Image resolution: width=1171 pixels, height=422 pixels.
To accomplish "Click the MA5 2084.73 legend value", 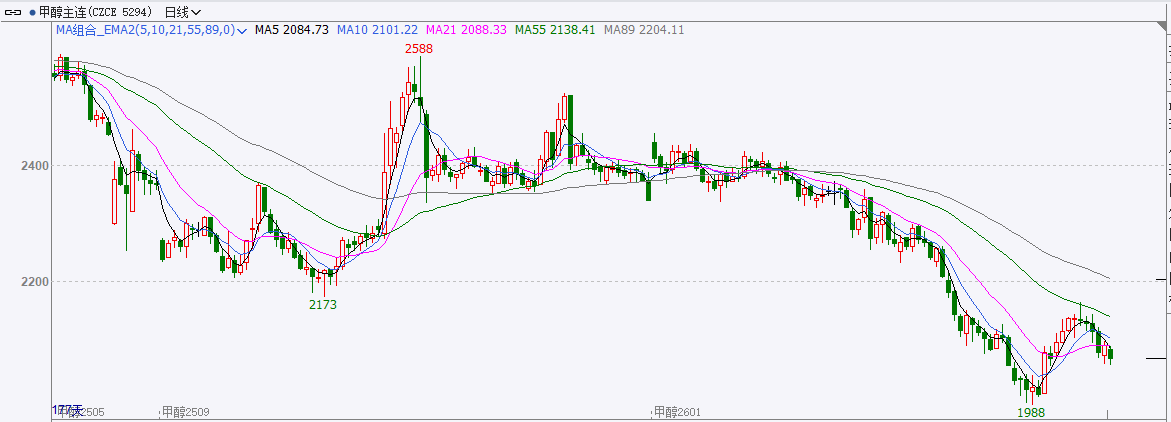I will point(291,30).
